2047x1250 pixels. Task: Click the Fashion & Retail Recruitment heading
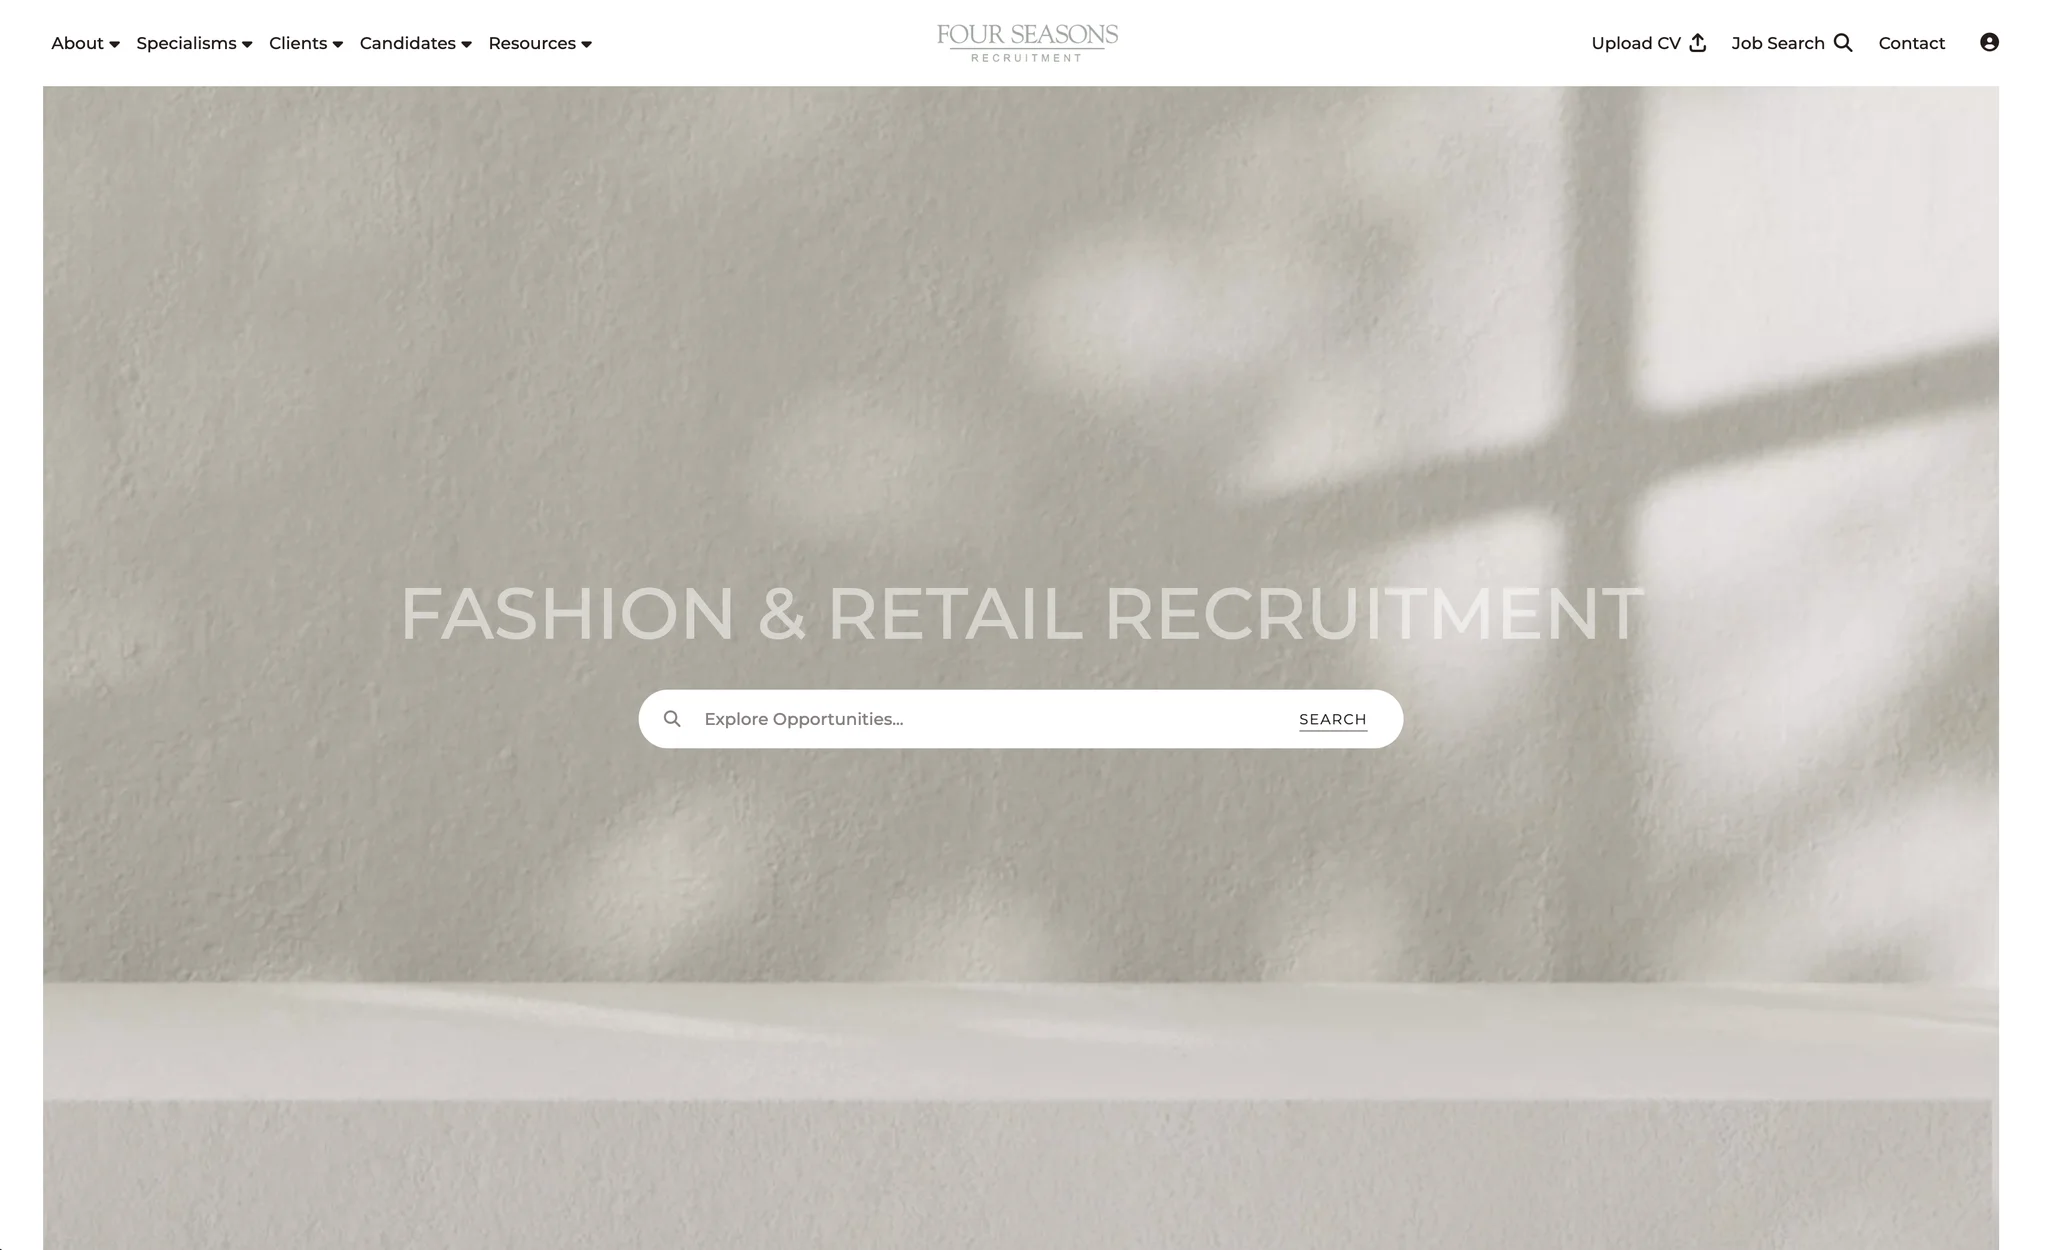(x=1021, y=613)
